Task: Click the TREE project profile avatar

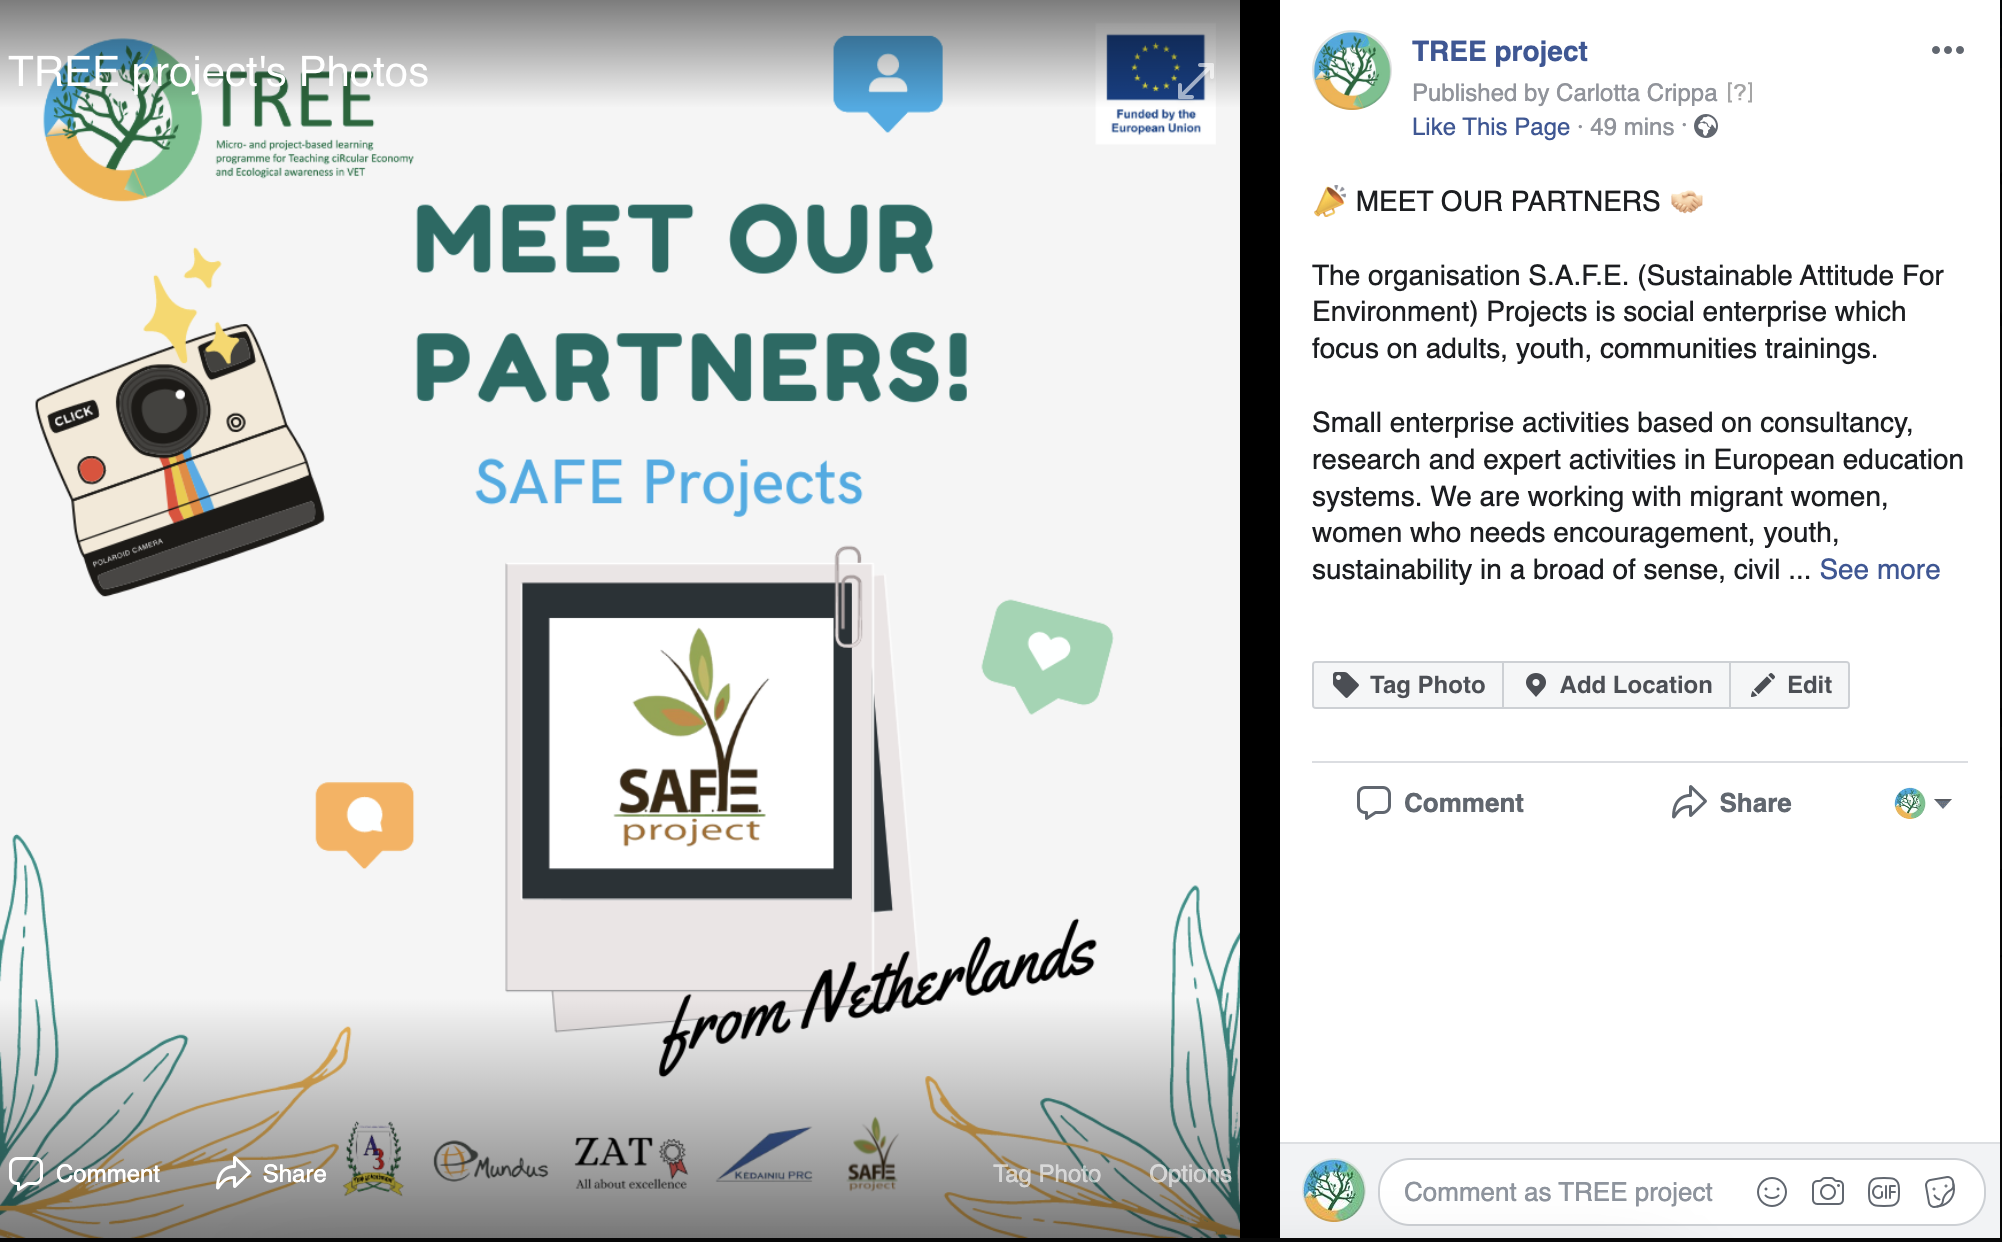Action: 1351,70
